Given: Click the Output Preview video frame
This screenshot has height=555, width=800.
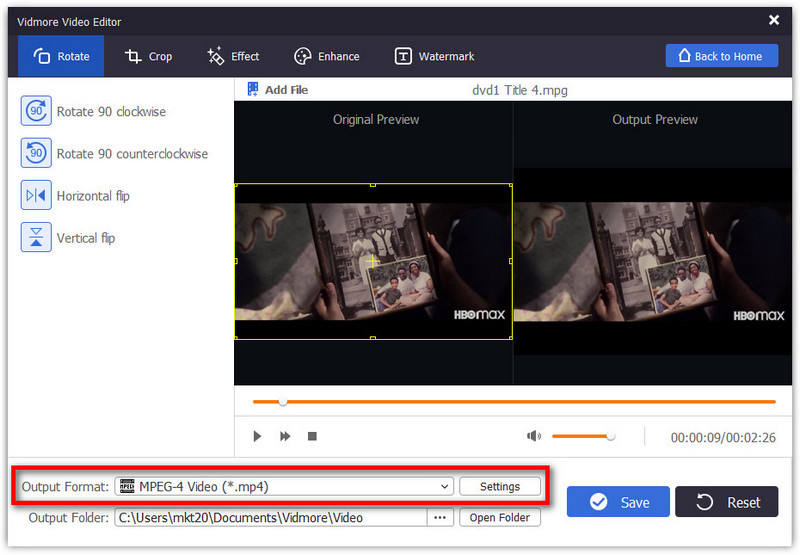Looking at the screenshot, I should click(x=653, y=262).
